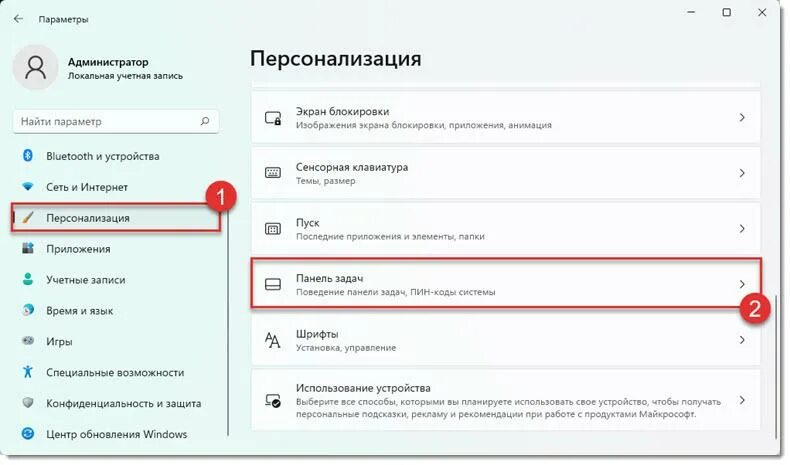
Task: Open Специальные возможности section
Action: 116,372
